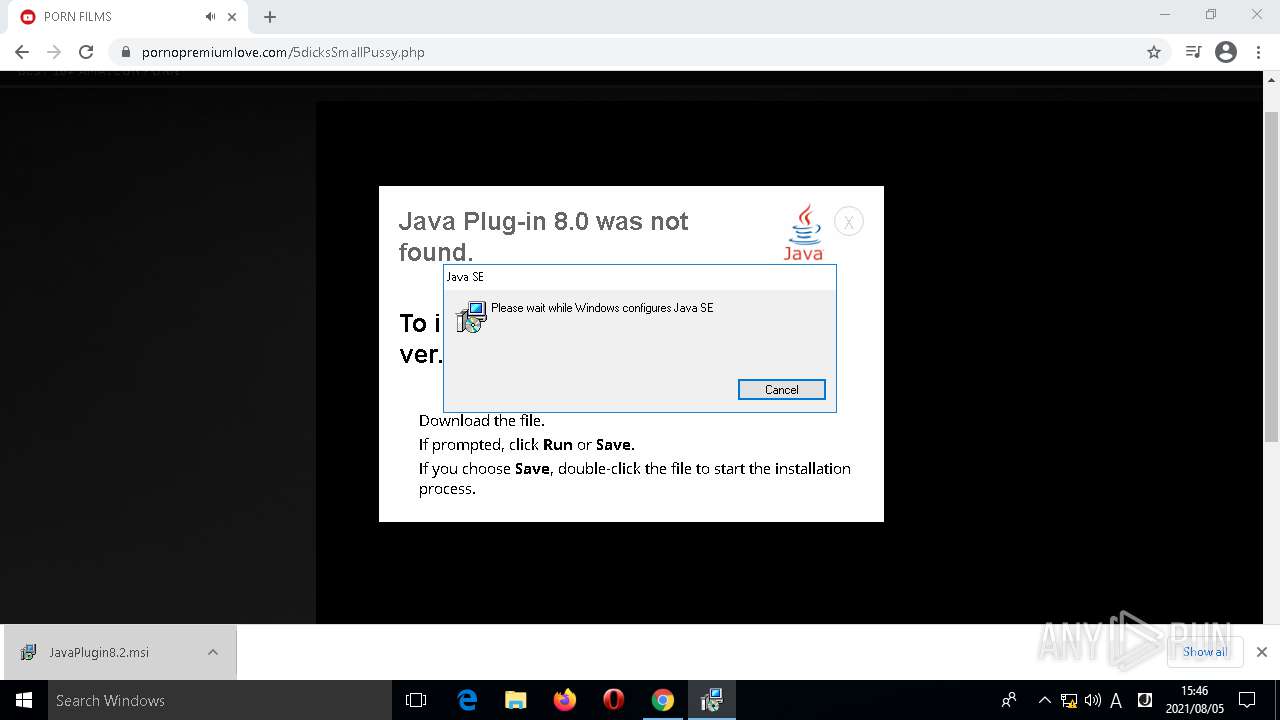This screenshot has width=1280, height=720.
Task: Open network status tray icon
Action: click(x=1069, y=700)
